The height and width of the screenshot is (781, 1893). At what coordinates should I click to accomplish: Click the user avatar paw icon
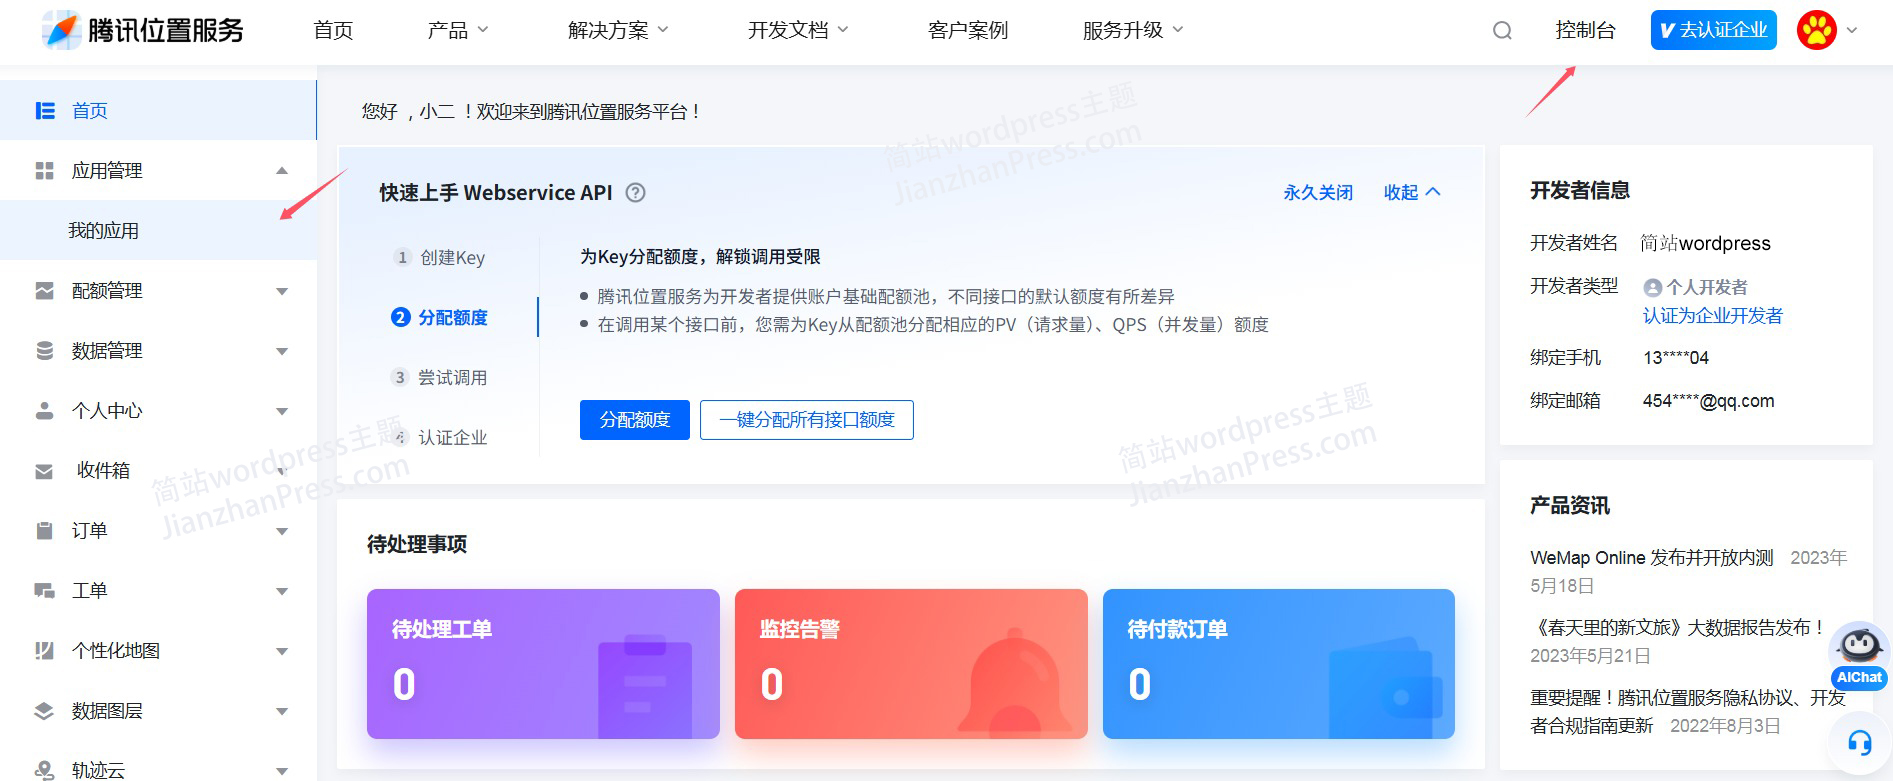click(1817, 30)
